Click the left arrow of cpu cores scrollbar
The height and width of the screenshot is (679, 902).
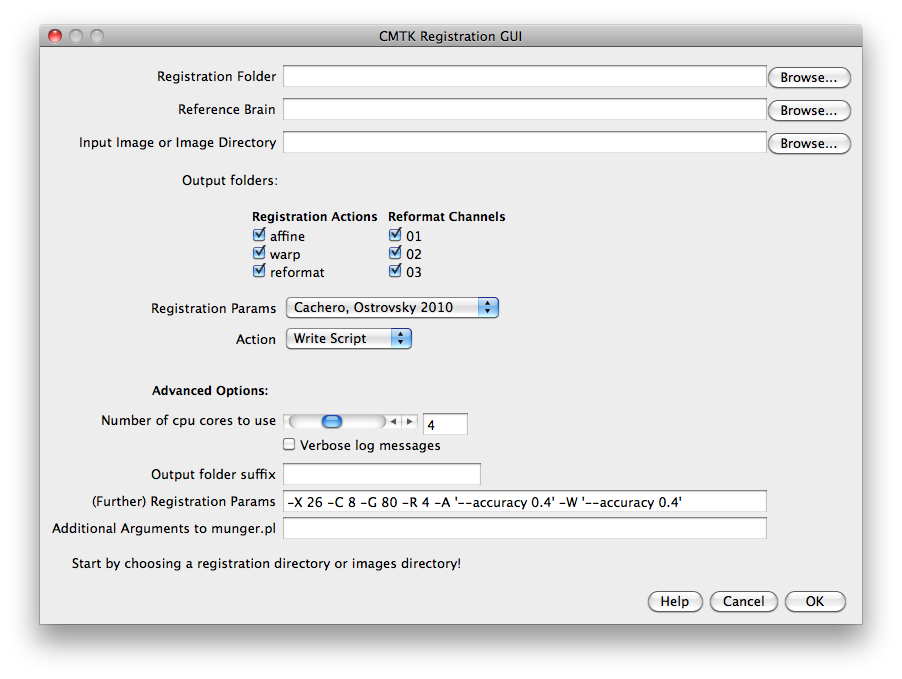pos(394,422)
